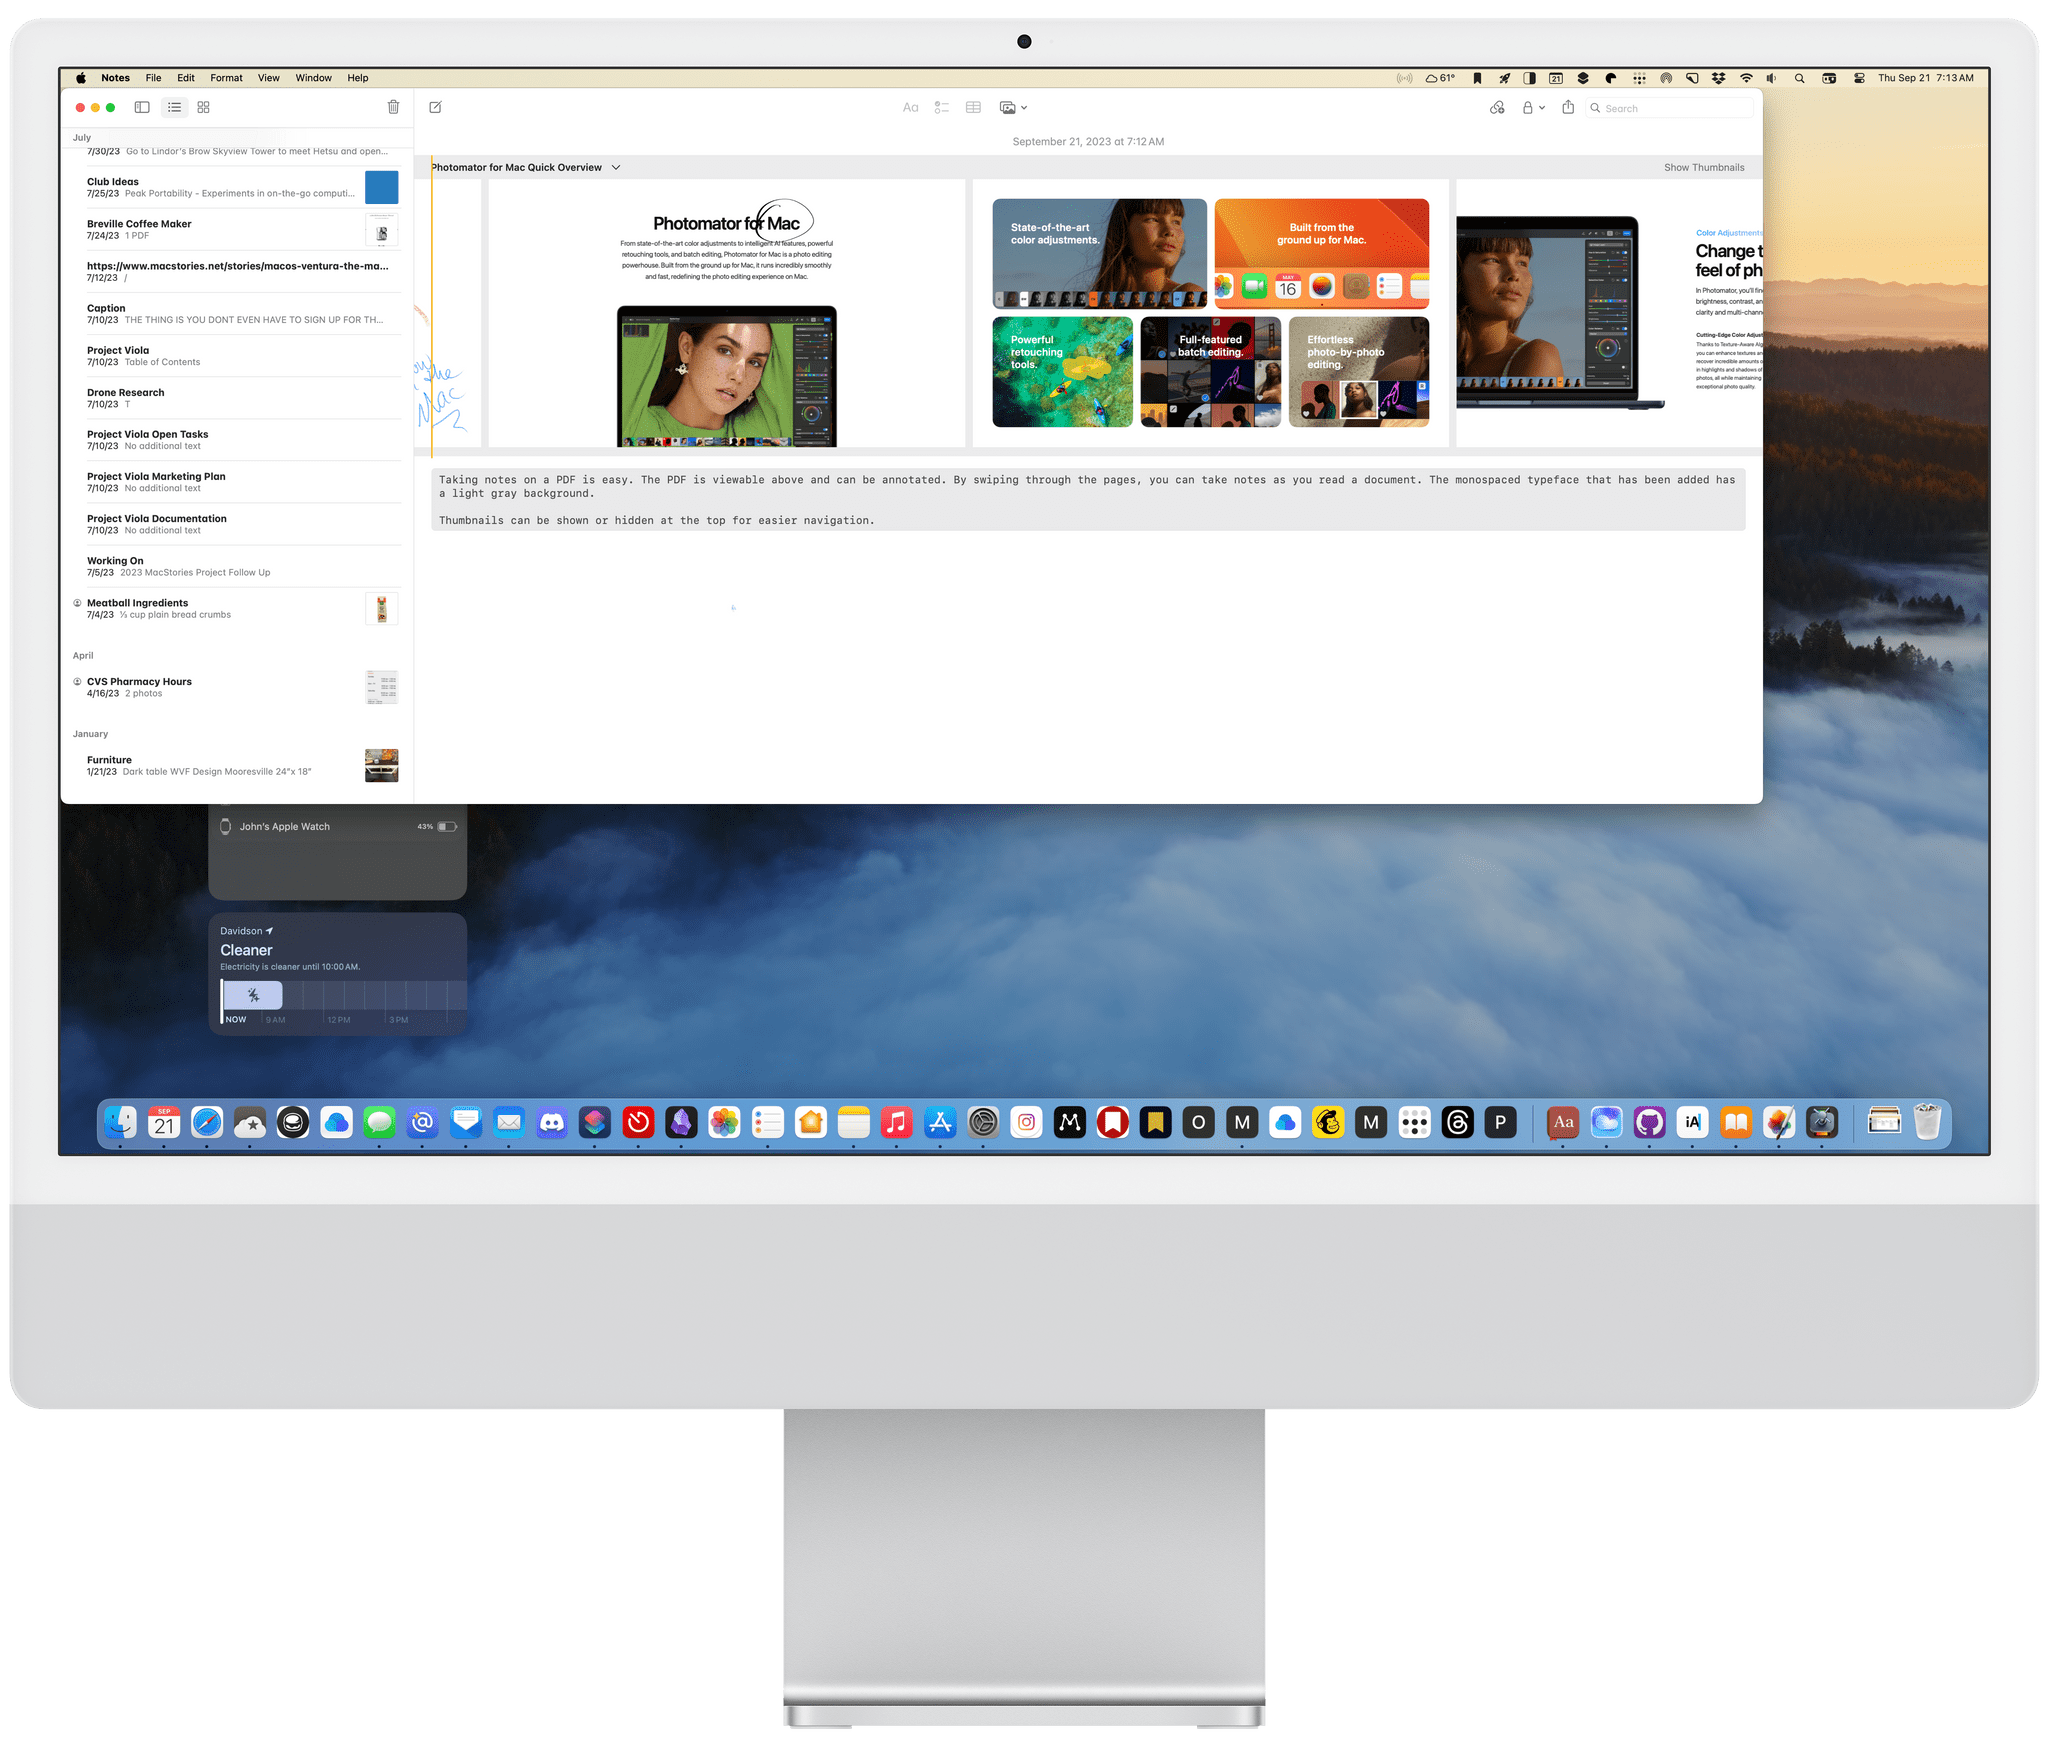This screenshot has width=2048, height=1738.
Task: Click pin icon on Club Ideas note
Action: (x=78, y=188)
